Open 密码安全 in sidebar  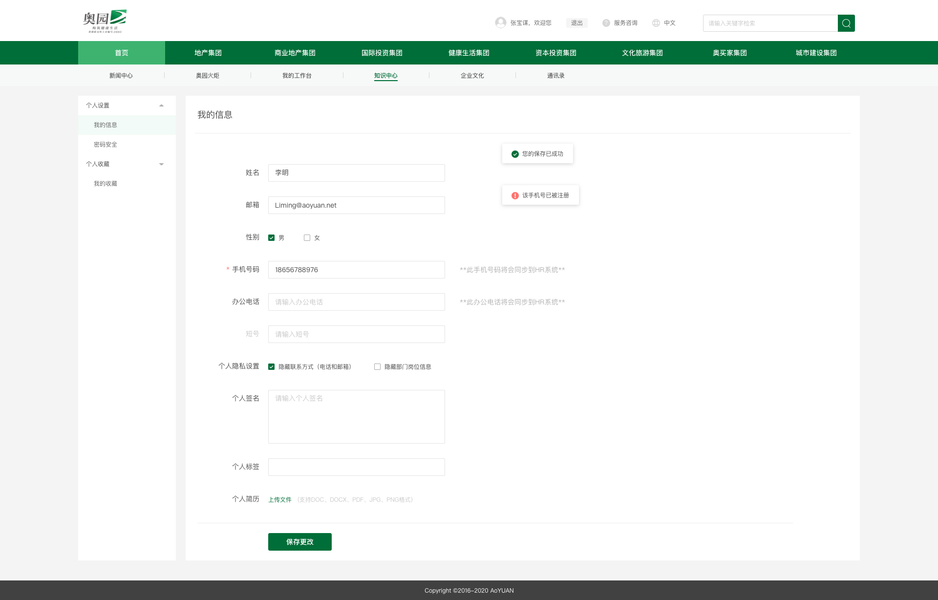coord(127,145)
